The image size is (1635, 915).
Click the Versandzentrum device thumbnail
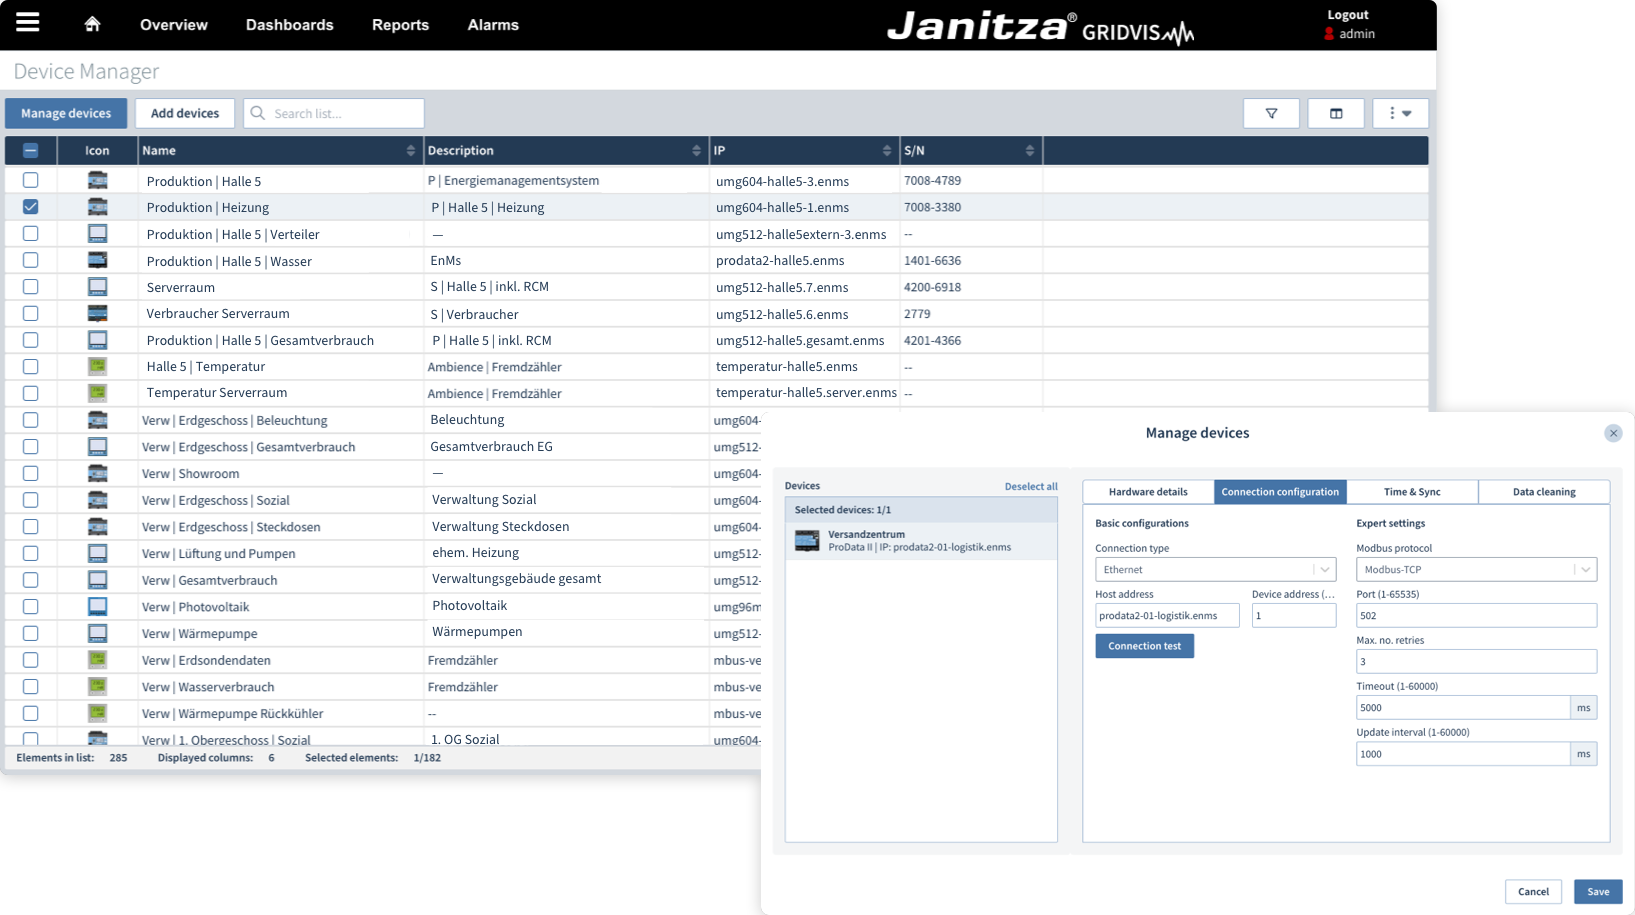807,541
